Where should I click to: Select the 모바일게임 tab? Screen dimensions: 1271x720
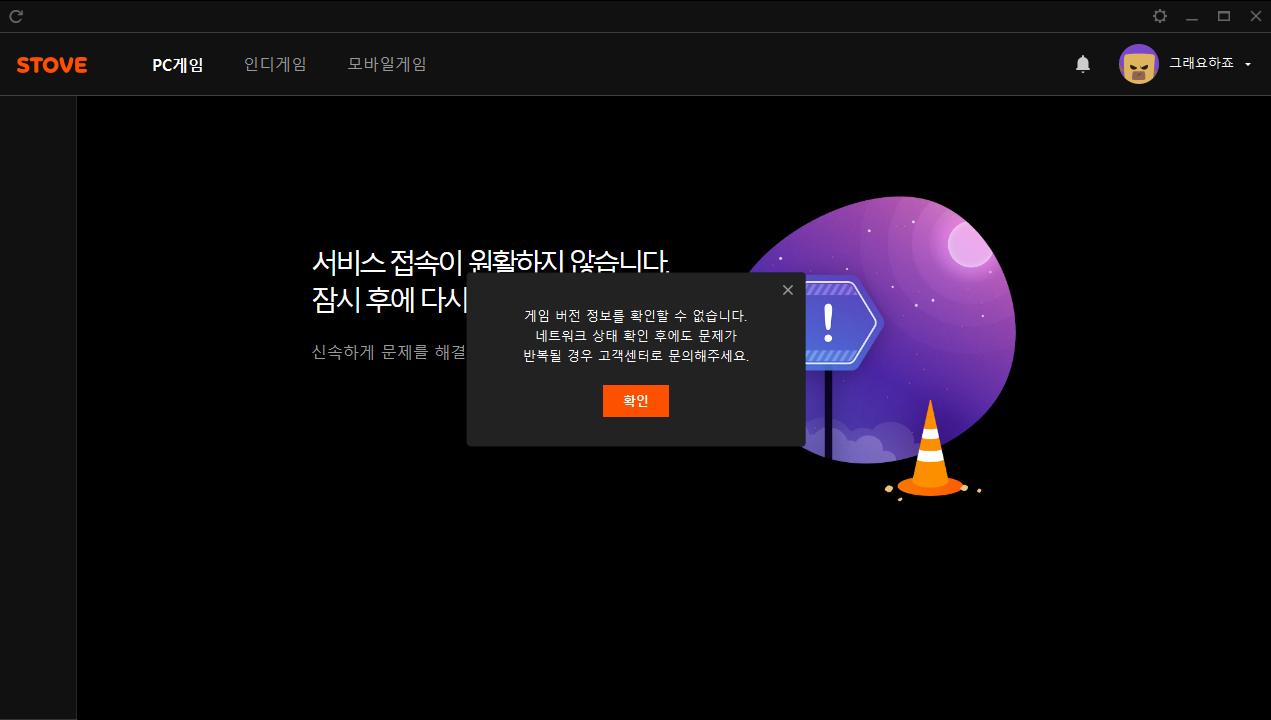click(387, 64)
